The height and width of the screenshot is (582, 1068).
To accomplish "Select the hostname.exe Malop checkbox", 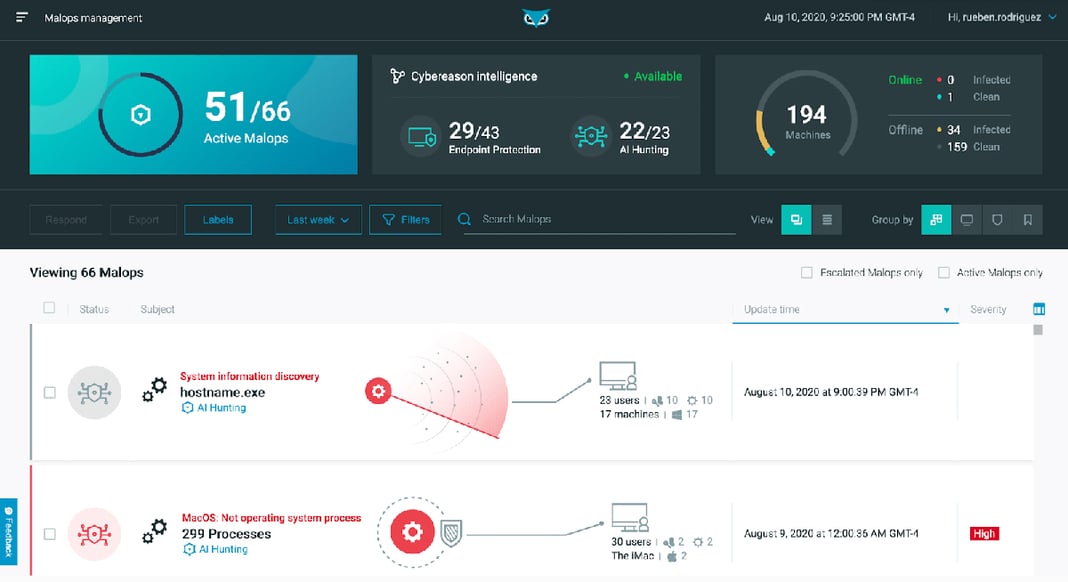I will tap(48, 392).
